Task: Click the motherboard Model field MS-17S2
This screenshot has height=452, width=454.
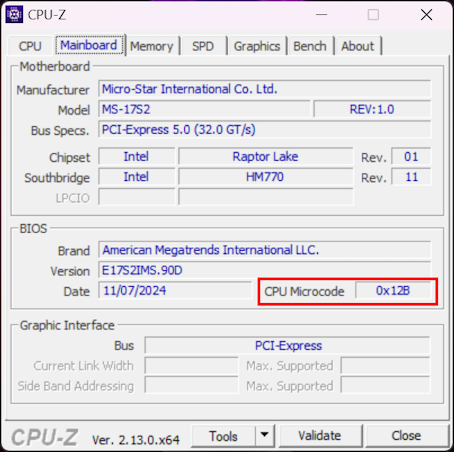Action: point(204,109)
